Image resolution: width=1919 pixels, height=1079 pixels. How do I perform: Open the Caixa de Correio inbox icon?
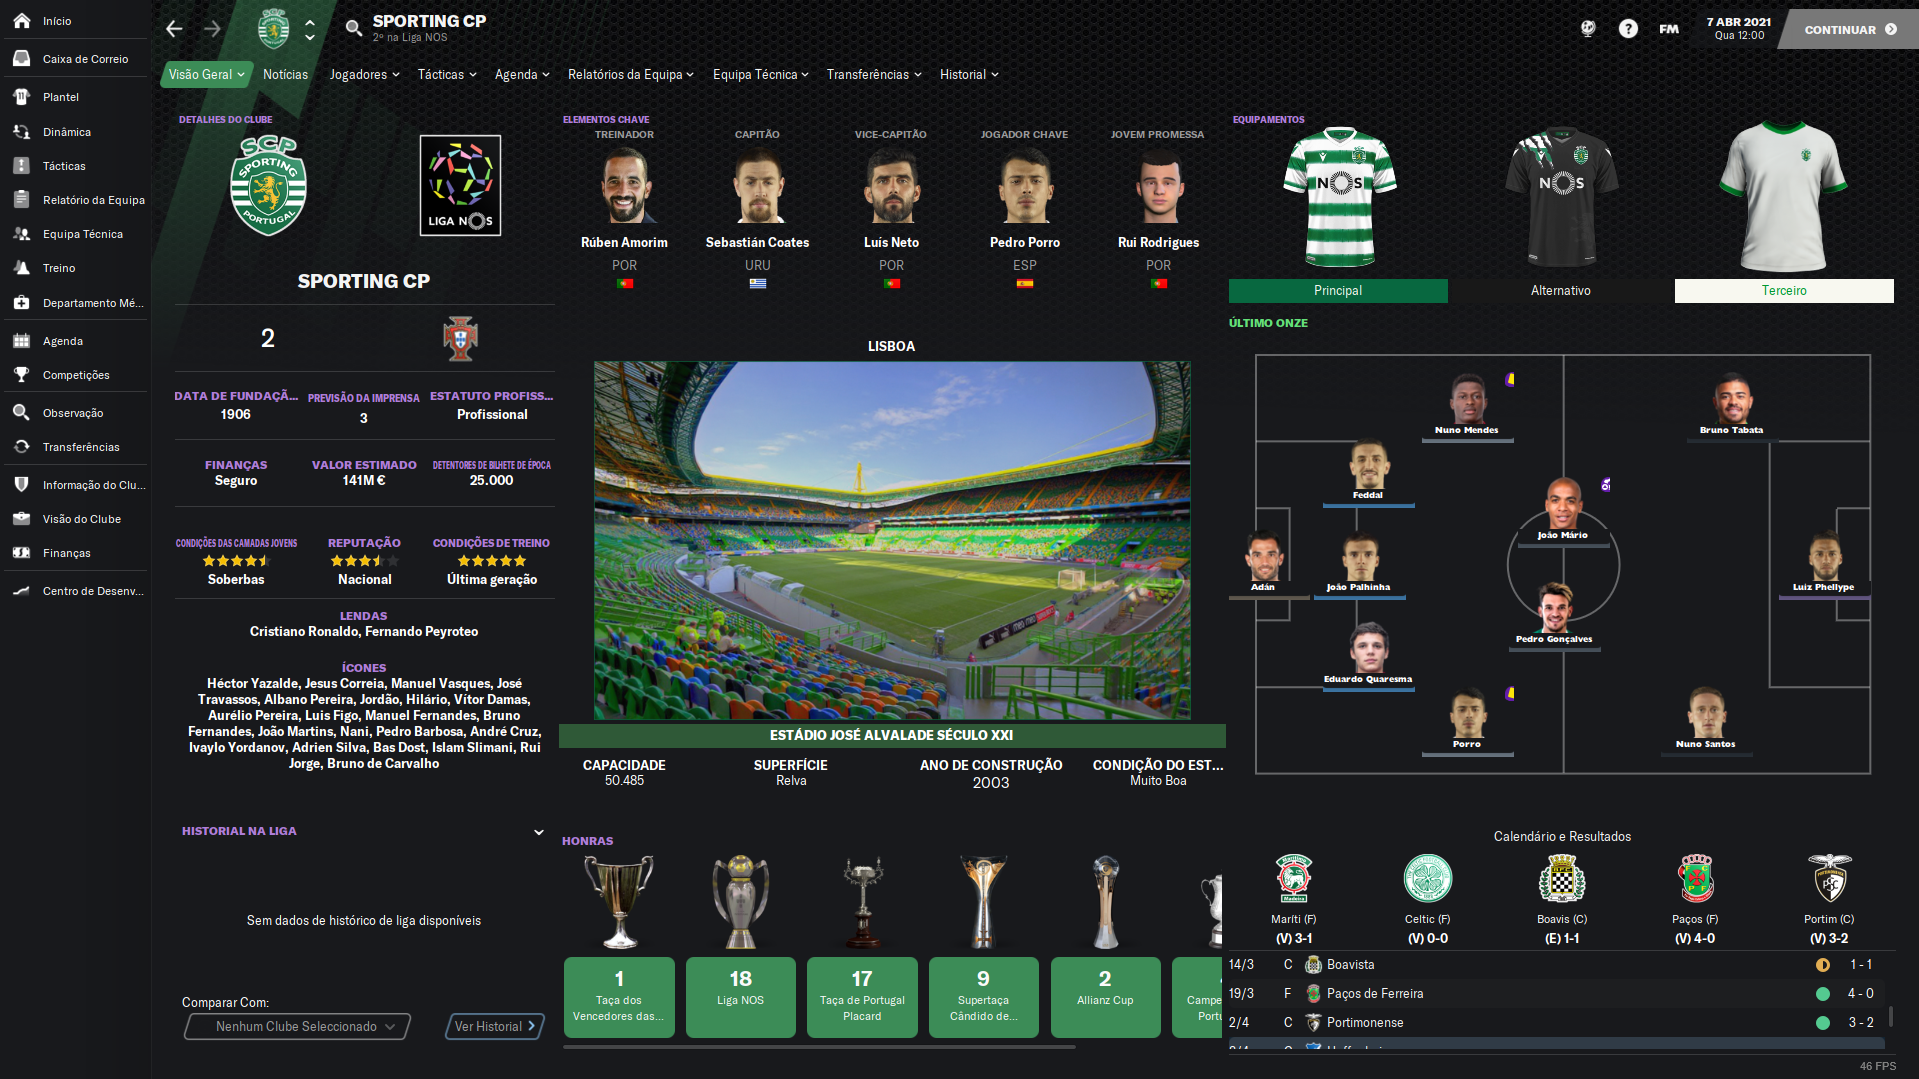tap(22, 59)
